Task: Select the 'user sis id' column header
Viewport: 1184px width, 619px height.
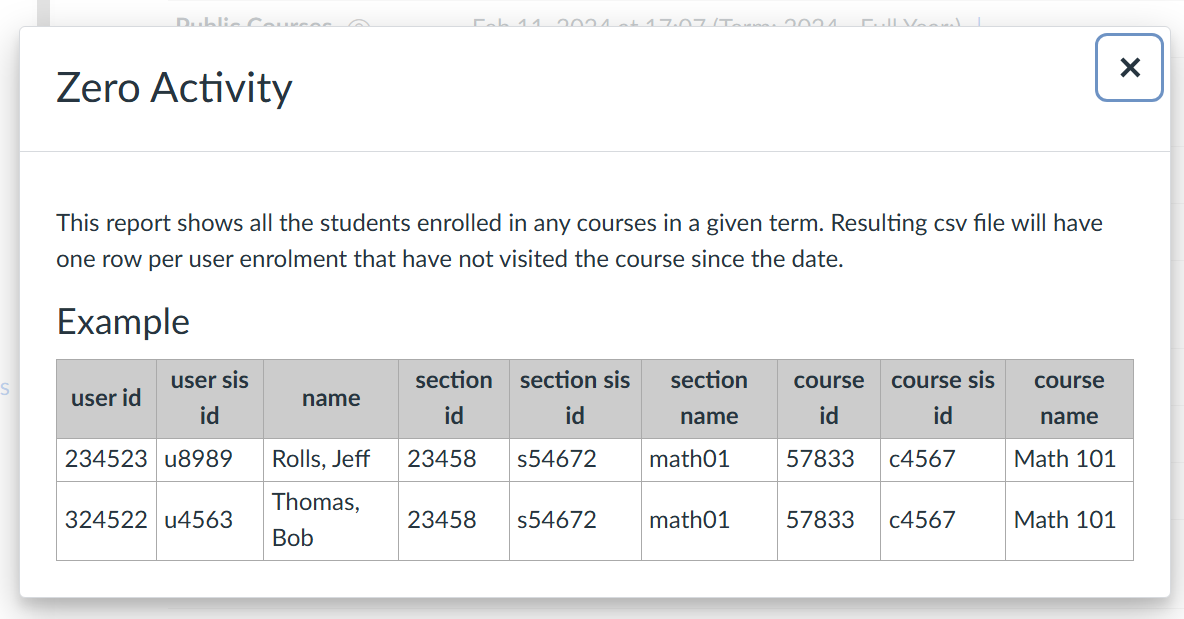Action: click(209, 398)
